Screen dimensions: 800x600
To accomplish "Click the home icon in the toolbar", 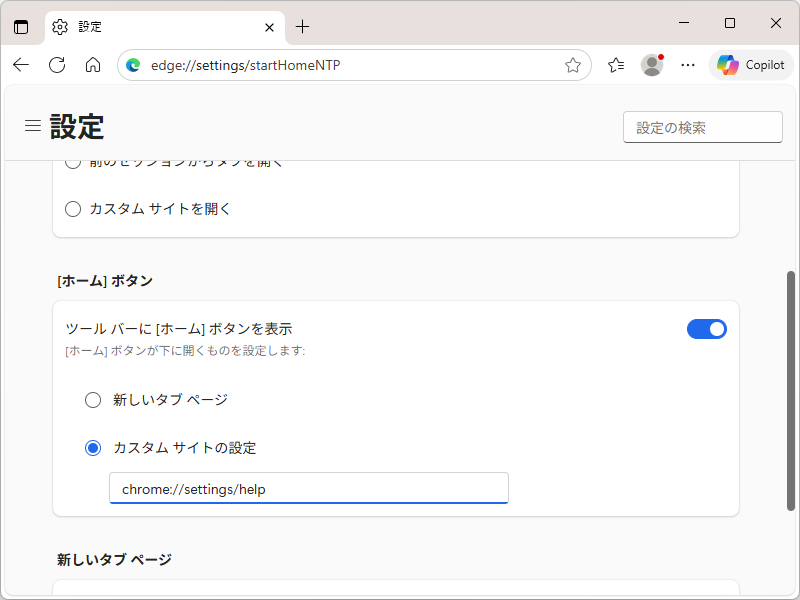I will click(93, 64).
